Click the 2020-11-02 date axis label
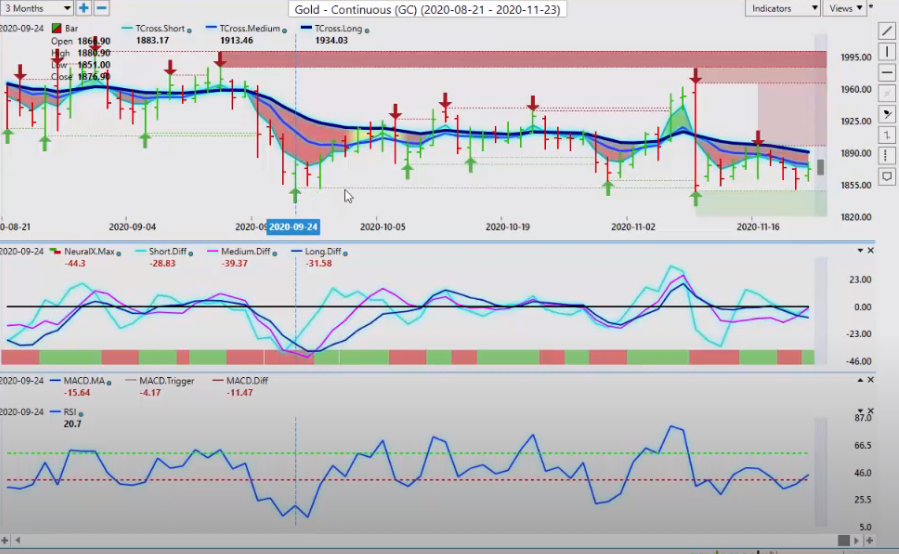The height and width of the screenshot is (554, 899). click(x=633, y=227)
